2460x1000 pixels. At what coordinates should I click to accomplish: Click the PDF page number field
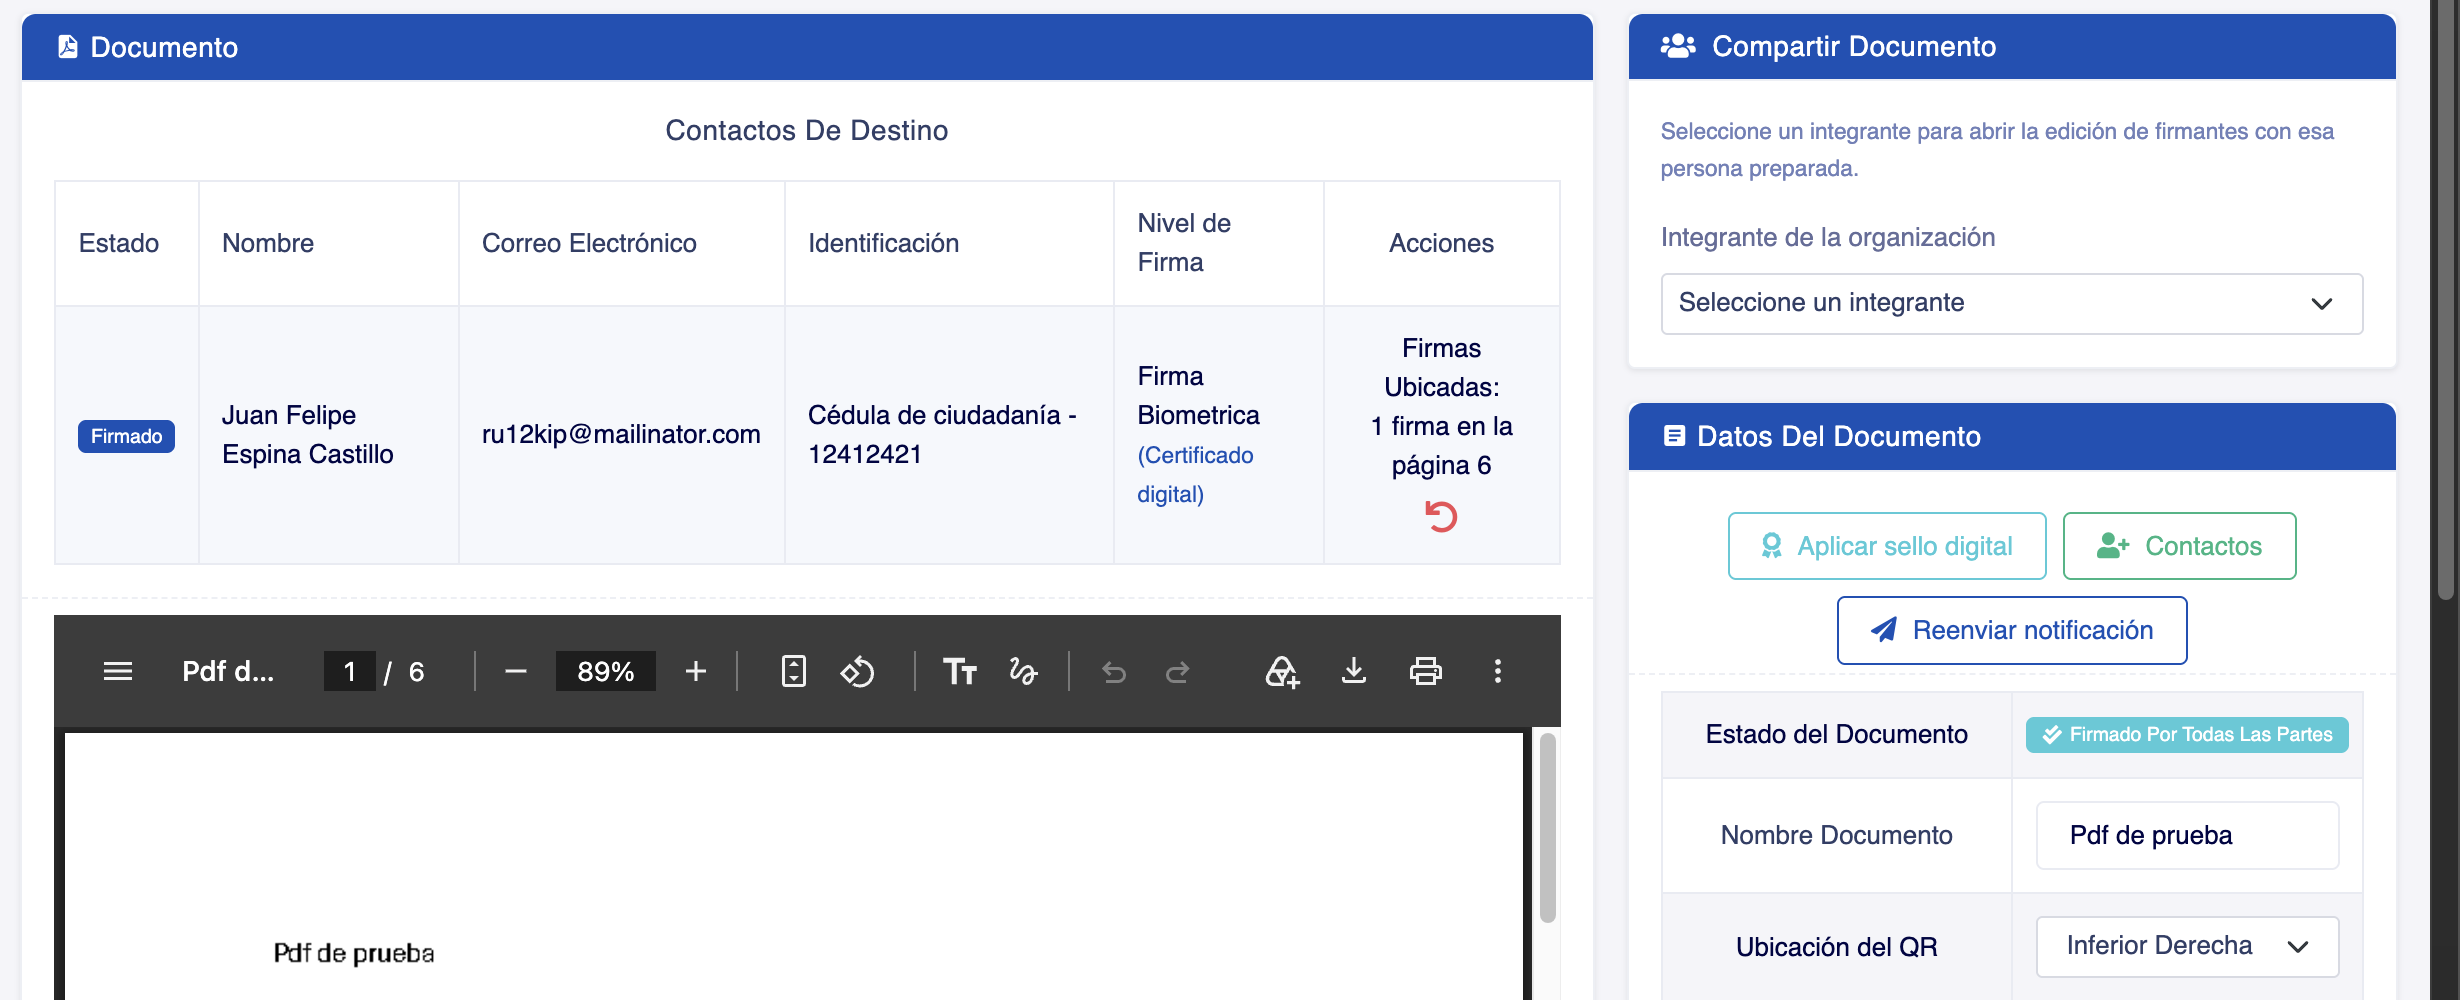click(350, 671)
